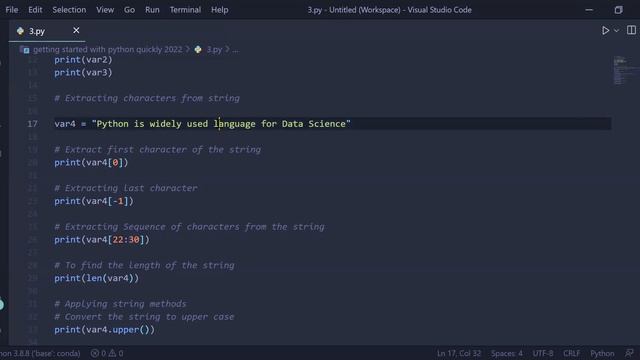Click the 'Ln 17, Col 32' cursor position
This screenshot has width=640, height=360.
coord(459,353)
